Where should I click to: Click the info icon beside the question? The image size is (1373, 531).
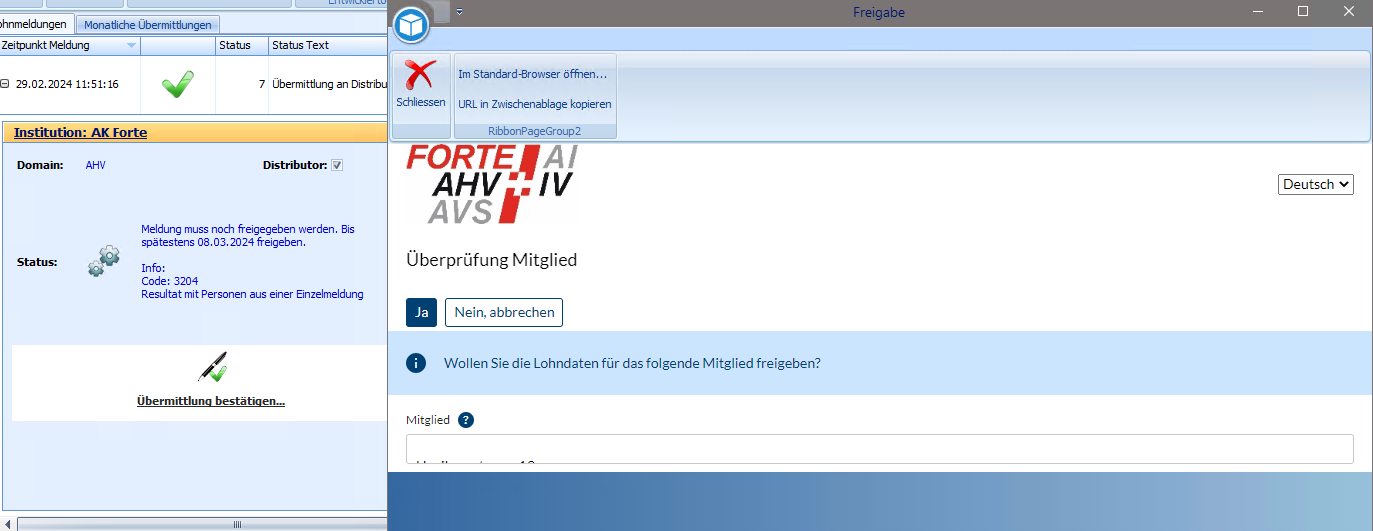[415, 363]
